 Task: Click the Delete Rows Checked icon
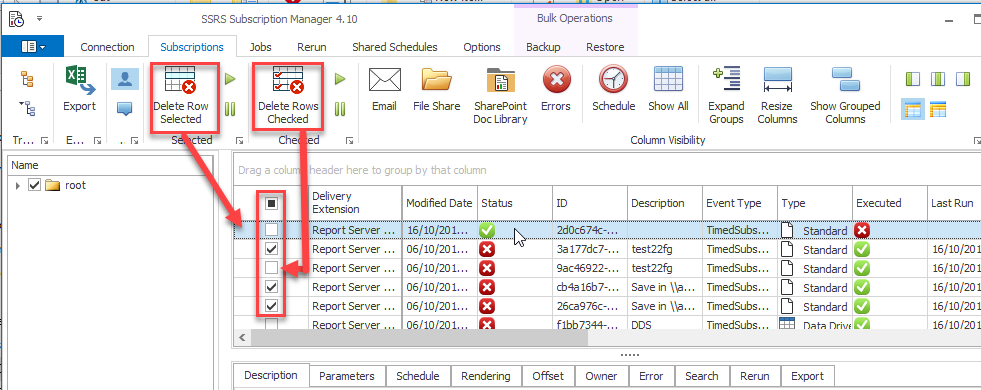[288, 80]
